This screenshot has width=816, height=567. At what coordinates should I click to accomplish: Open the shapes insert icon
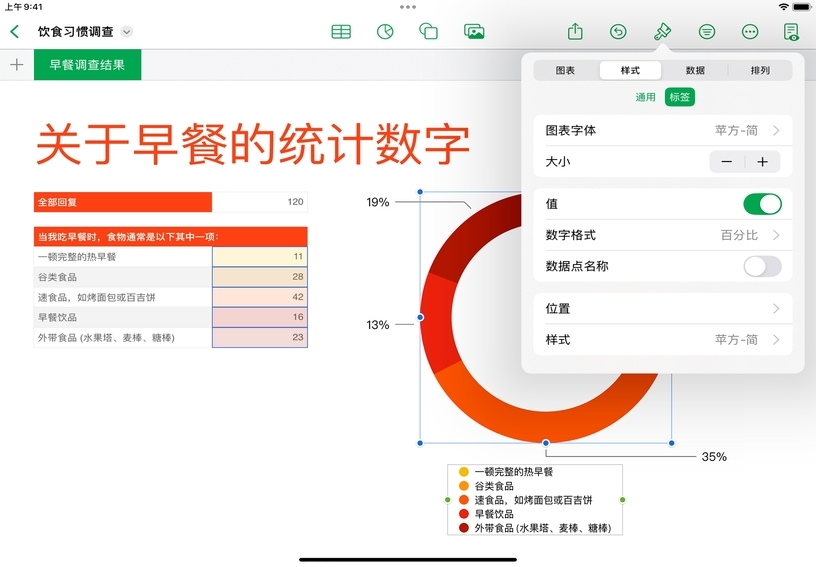[x=428, y=31]
